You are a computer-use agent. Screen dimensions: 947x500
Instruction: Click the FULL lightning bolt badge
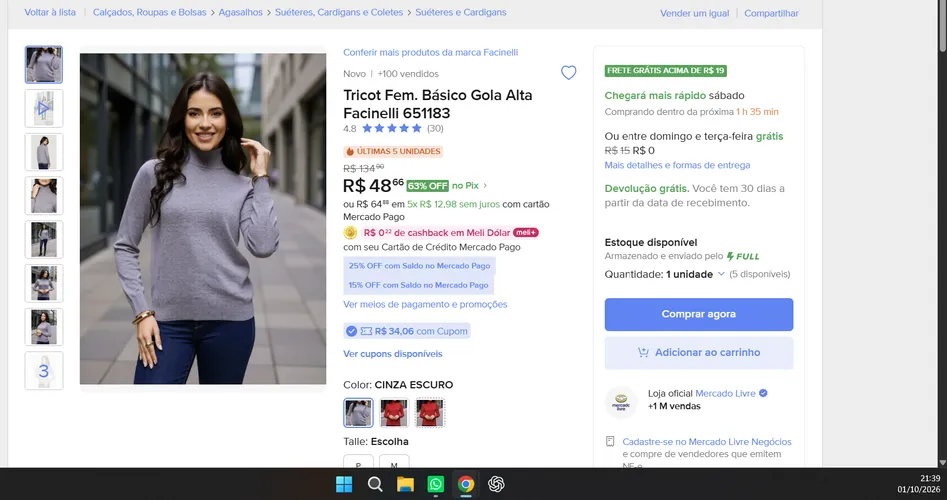point(743,257)
